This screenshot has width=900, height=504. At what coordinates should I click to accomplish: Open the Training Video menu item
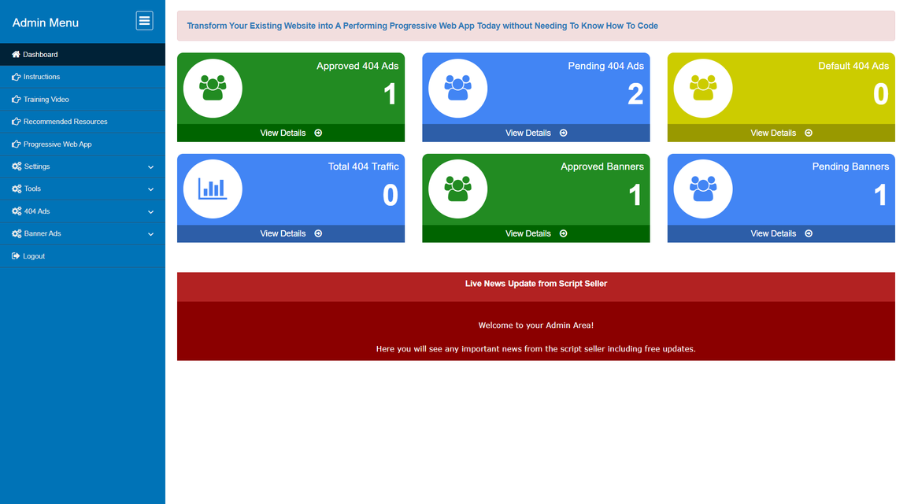pos(83,99)
